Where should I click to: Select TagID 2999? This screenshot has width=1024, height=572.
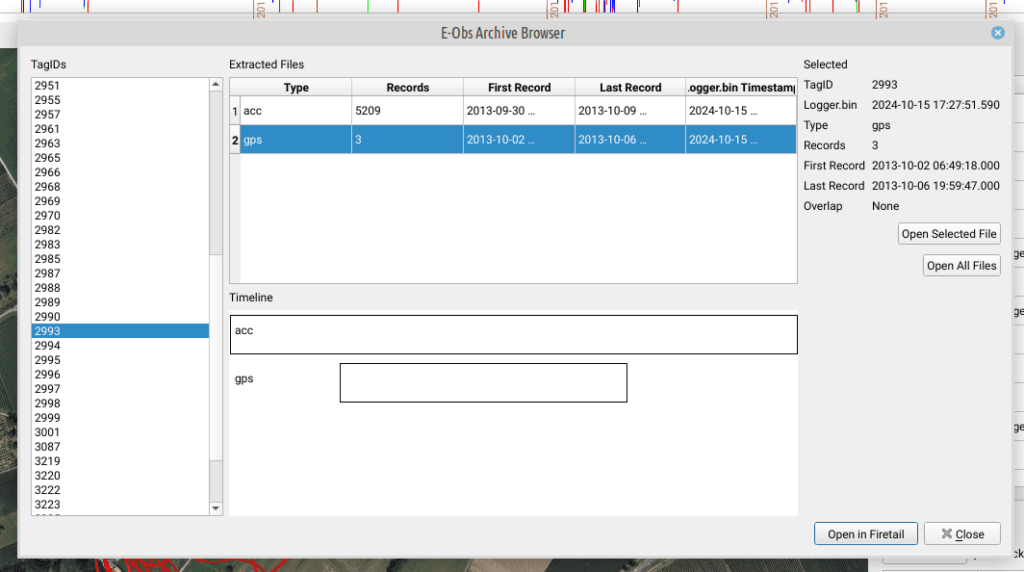pos(120,417)
